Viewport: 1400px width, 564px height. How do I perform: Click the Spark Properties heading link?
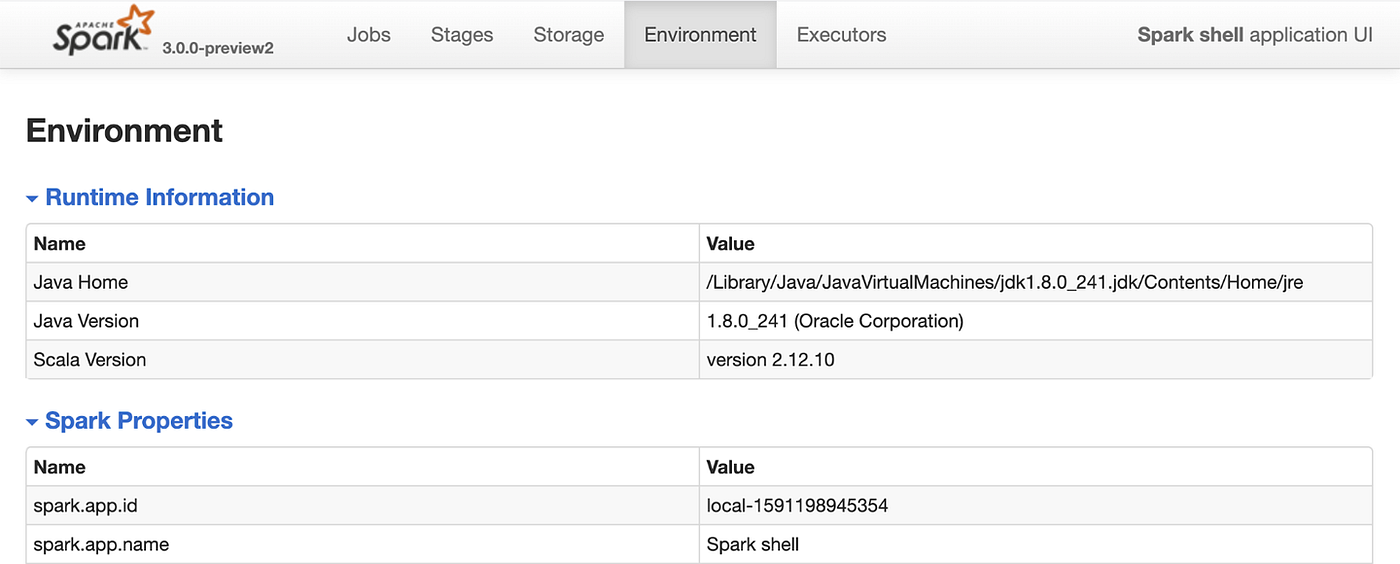point(139,421)
